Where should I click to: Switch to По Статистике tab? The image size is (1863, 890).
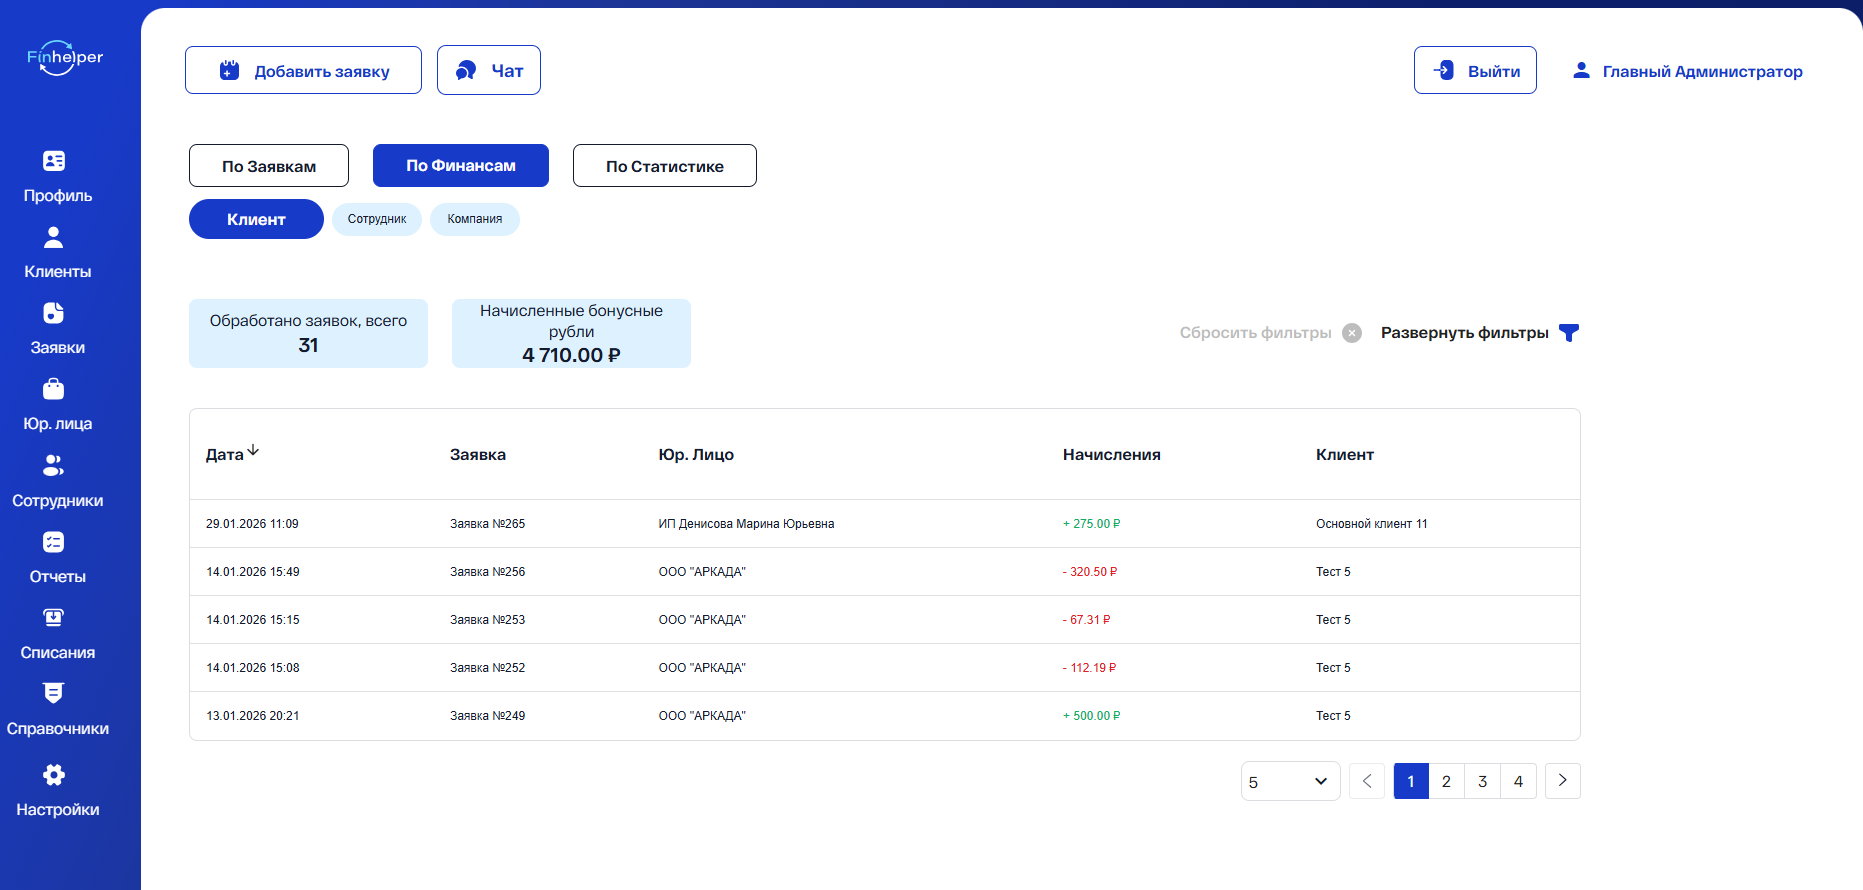click(665, 166)
